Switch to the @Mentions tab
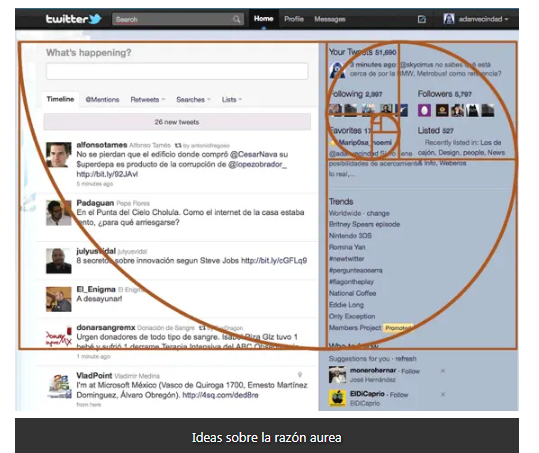Screen dimensions: 539x453 point(102,100)
